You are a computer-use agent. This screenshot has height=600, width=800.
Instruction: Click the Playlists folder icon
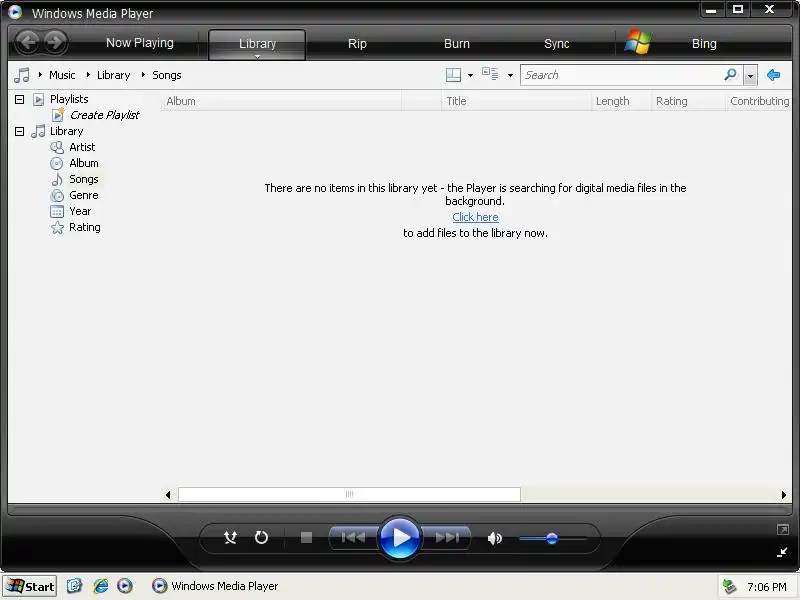[38, 99]
